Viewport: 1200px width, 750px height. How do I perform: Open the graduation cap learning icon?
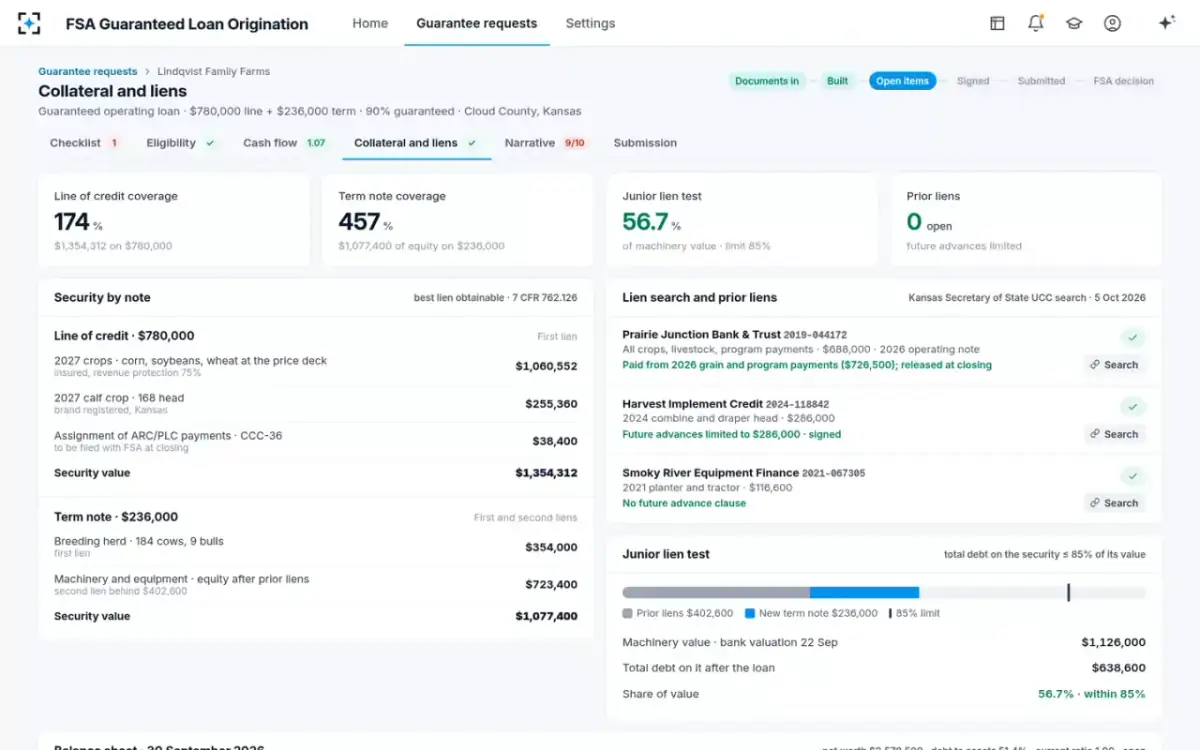[x=1074, y=23]
